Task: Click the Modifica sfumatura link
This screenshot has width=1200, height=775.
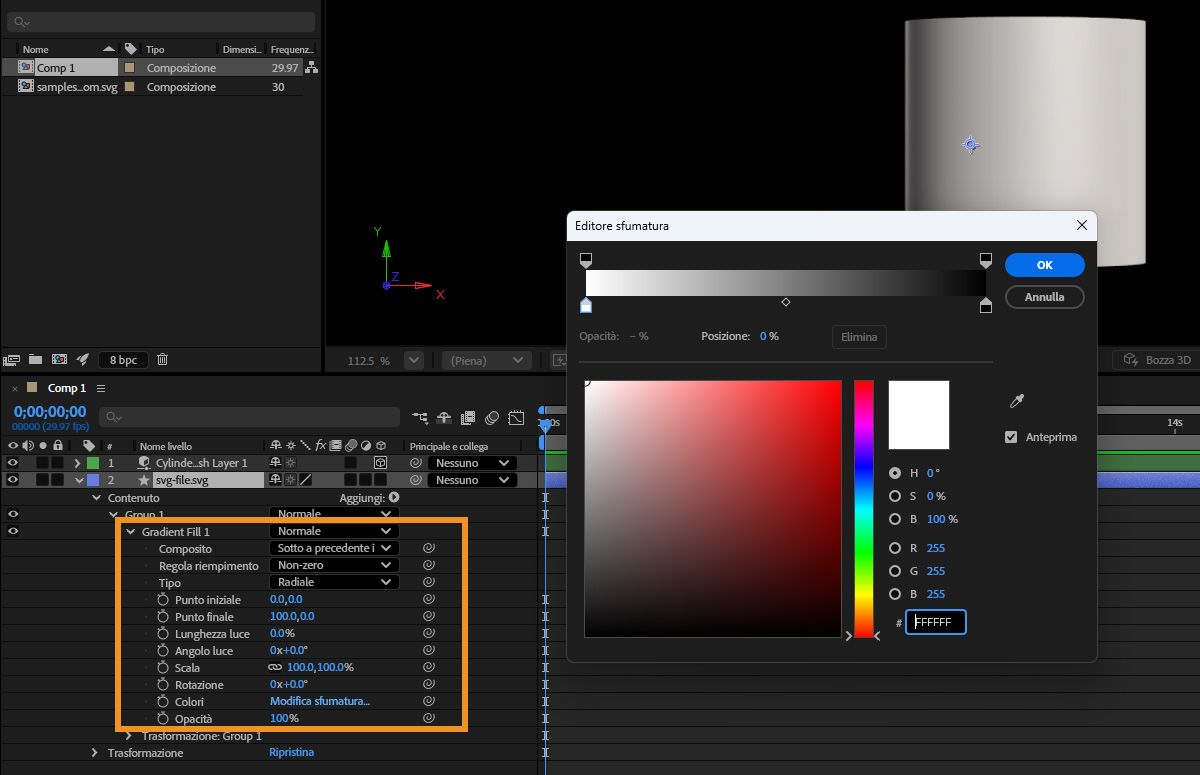Action: 320,701
